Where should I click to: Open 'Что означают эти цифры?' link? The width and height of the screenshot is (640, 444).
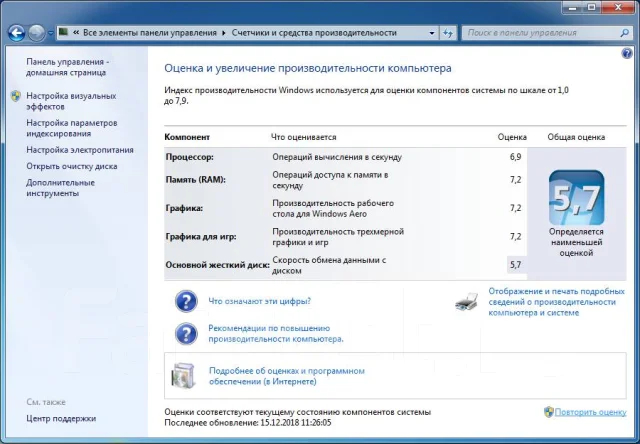tap(260, 301)
